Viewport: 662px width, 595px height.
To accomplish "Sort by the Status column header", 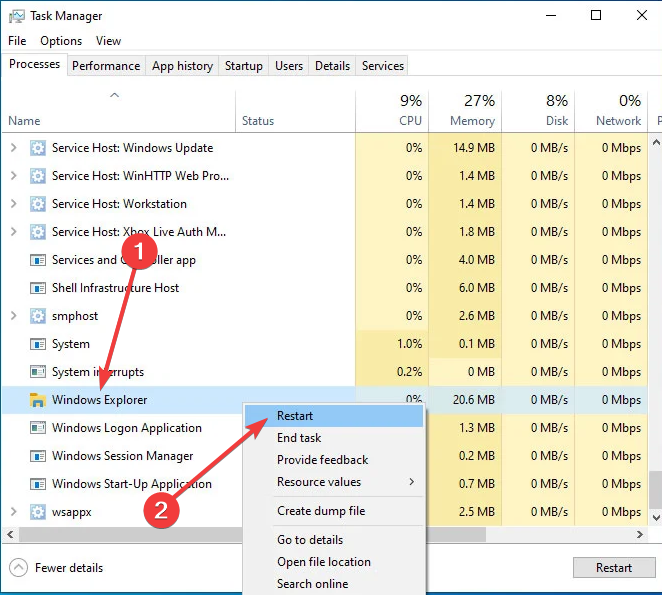I will [295, 111].
